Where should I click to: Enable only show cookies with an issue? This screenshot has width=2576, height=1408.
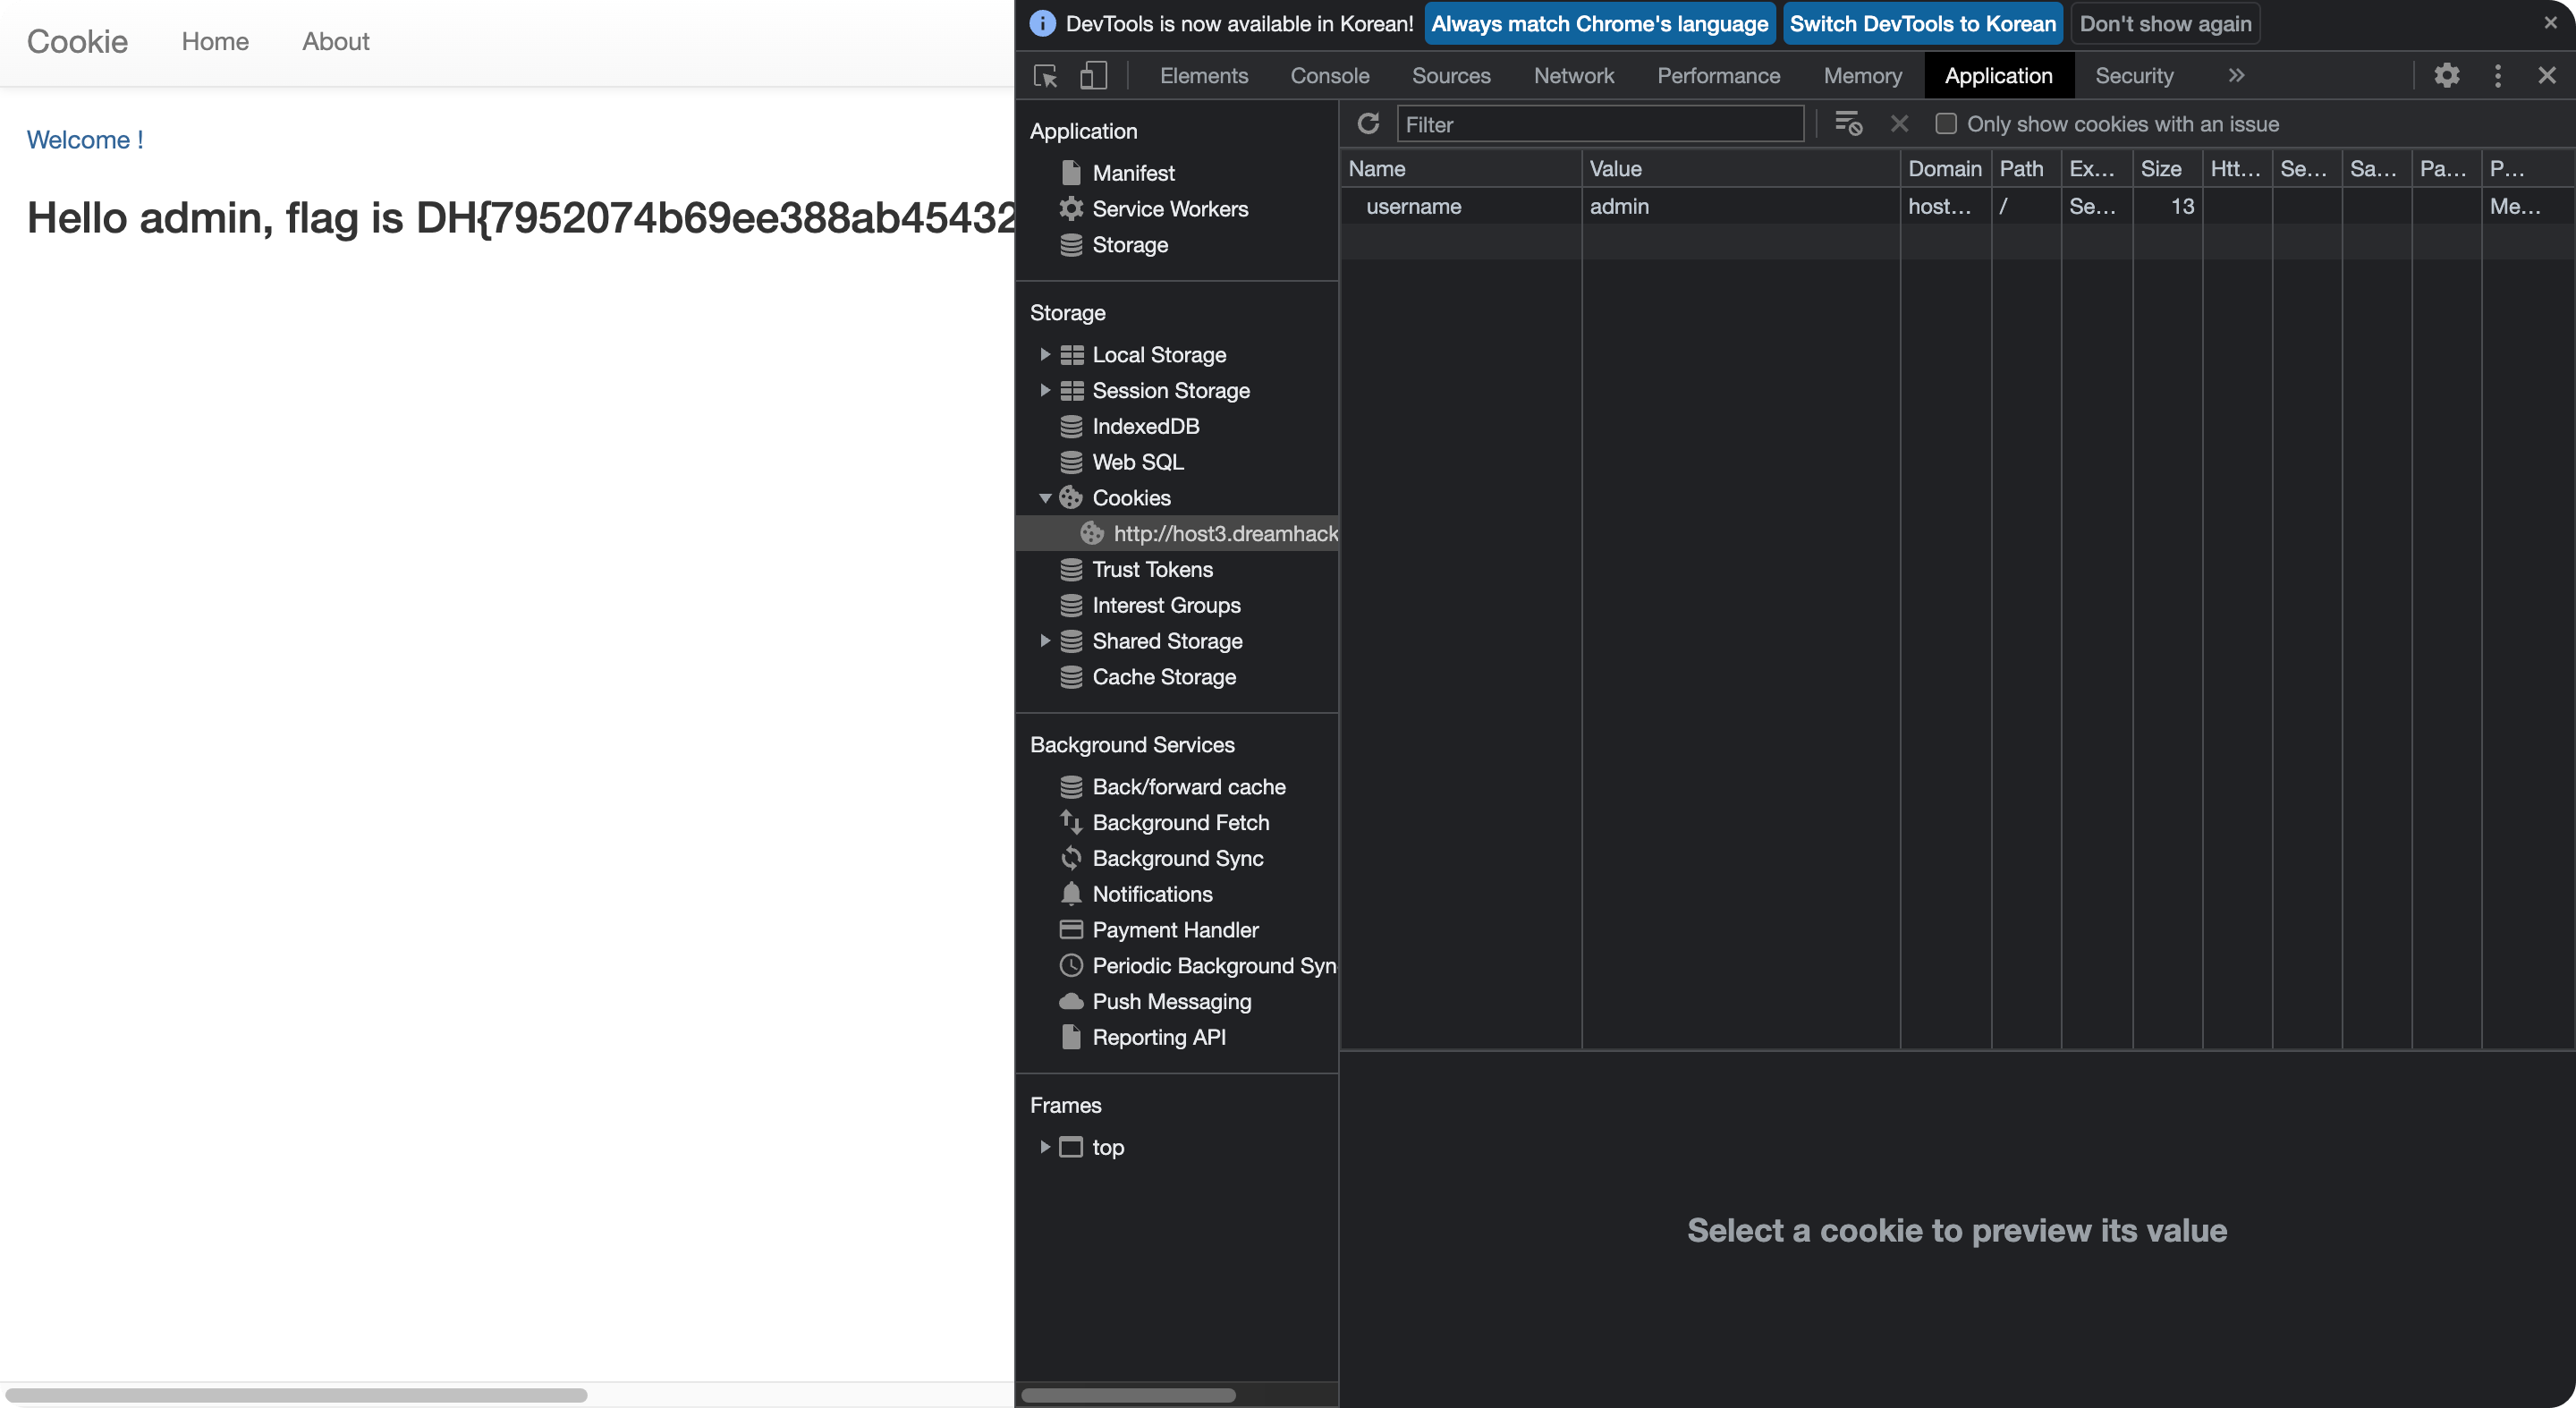point(1945,124)
